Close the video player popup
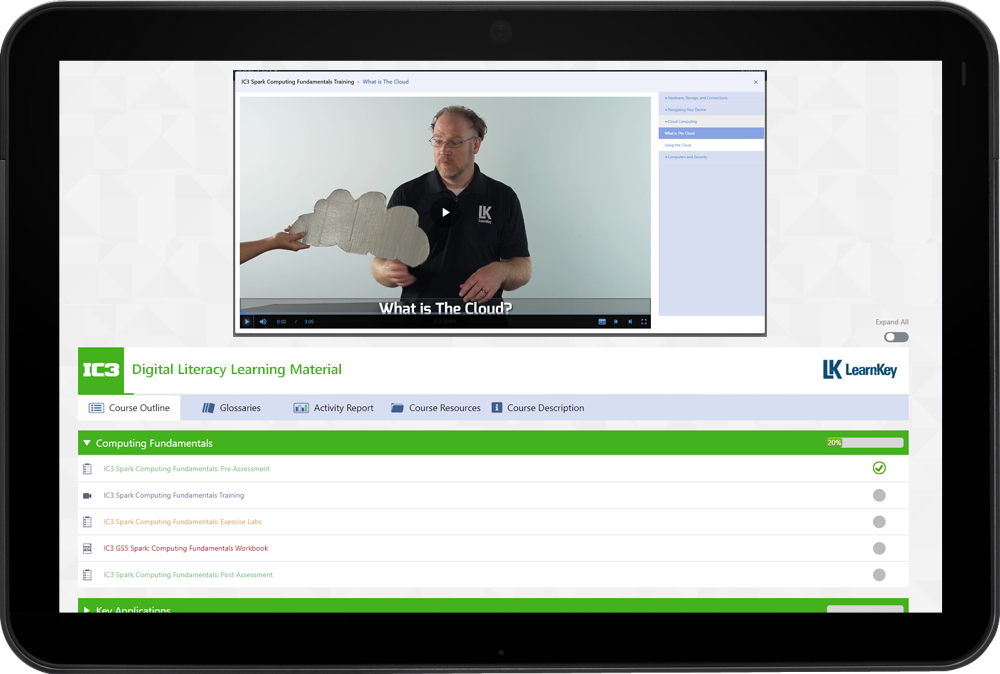Image resolution: width=1000 pixels, height=674 pixels. tap(756, 82)
